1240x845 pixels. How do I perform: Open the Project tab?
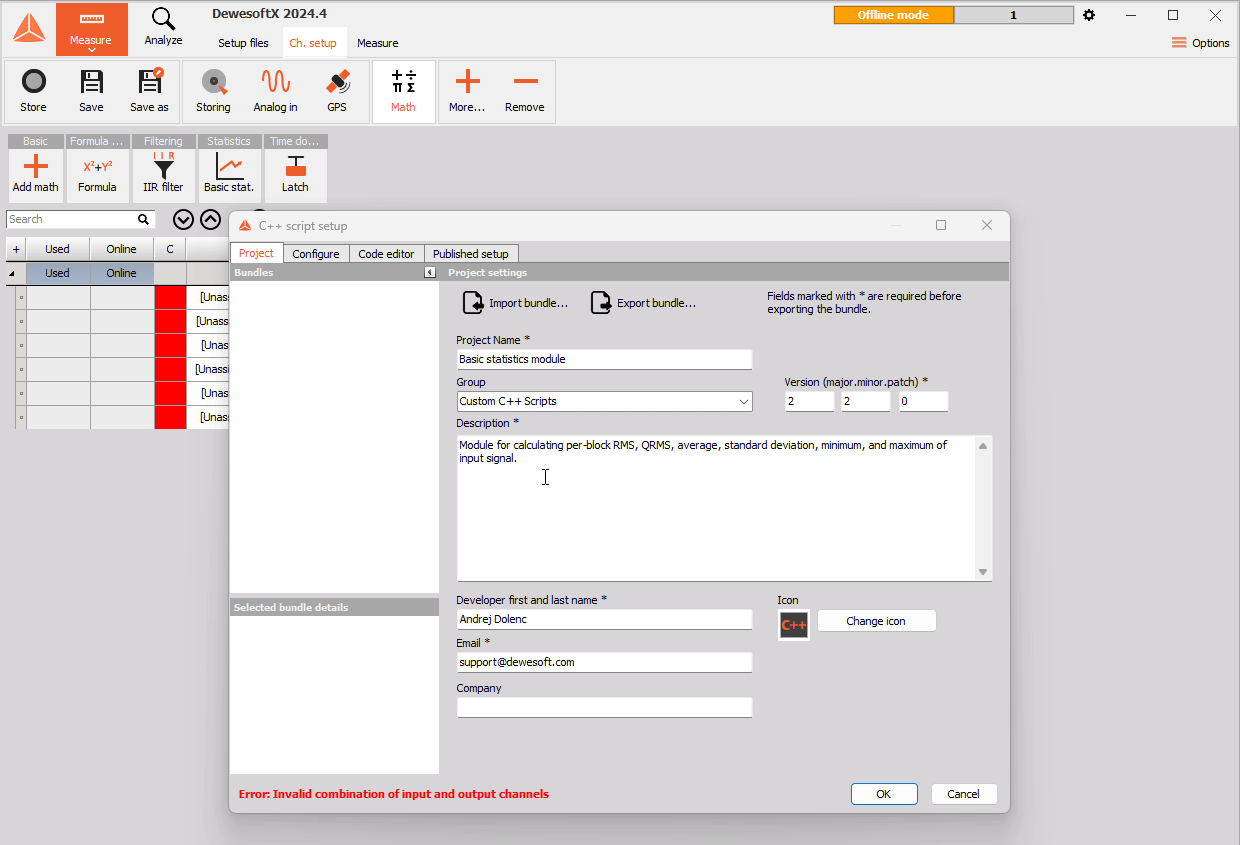(x=256, y=253)
